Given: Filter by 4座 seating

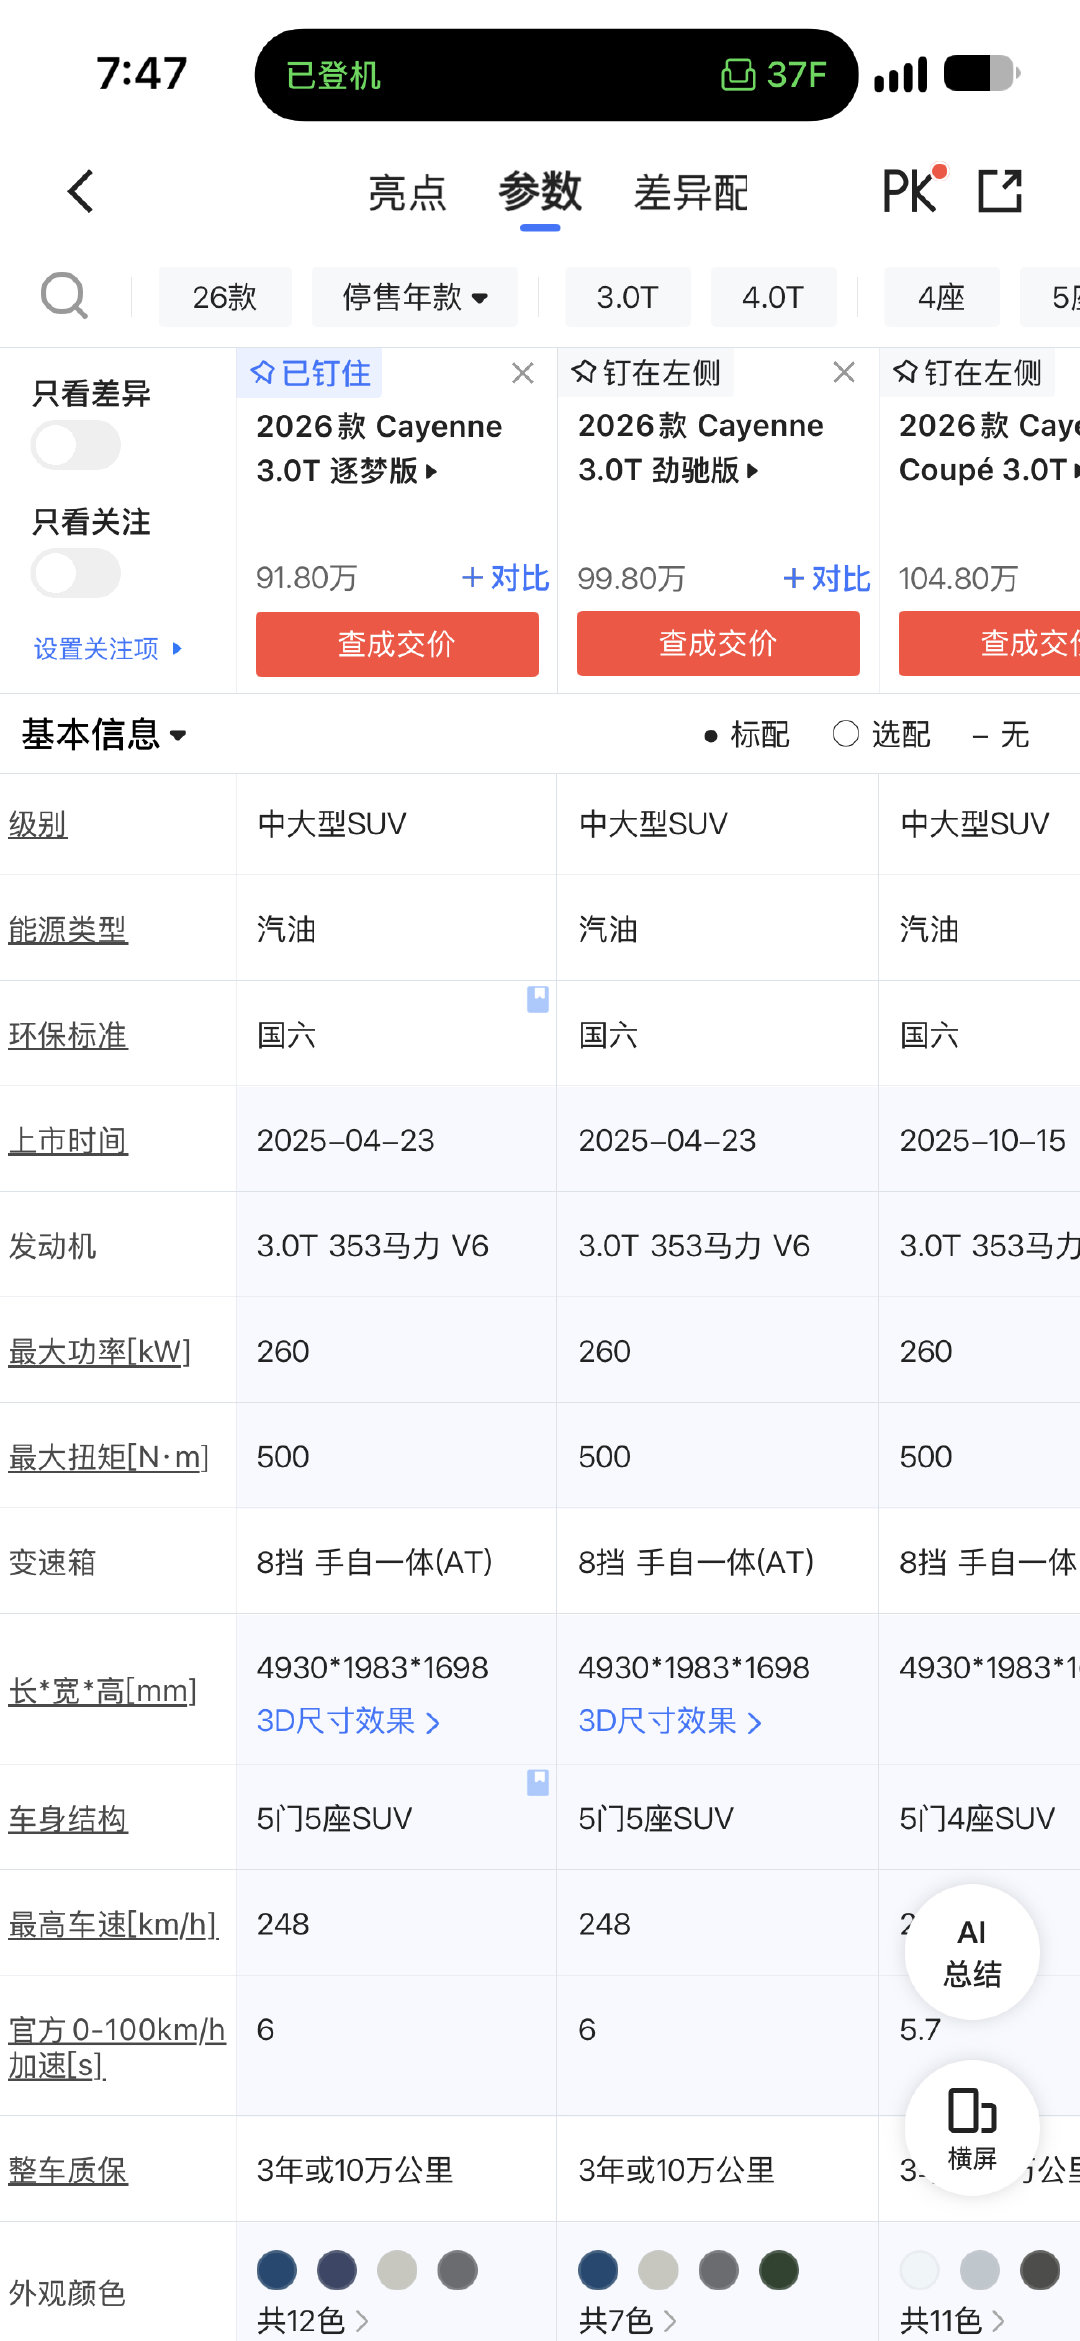Looking at the screenshot, I should [x=942, y=297].
